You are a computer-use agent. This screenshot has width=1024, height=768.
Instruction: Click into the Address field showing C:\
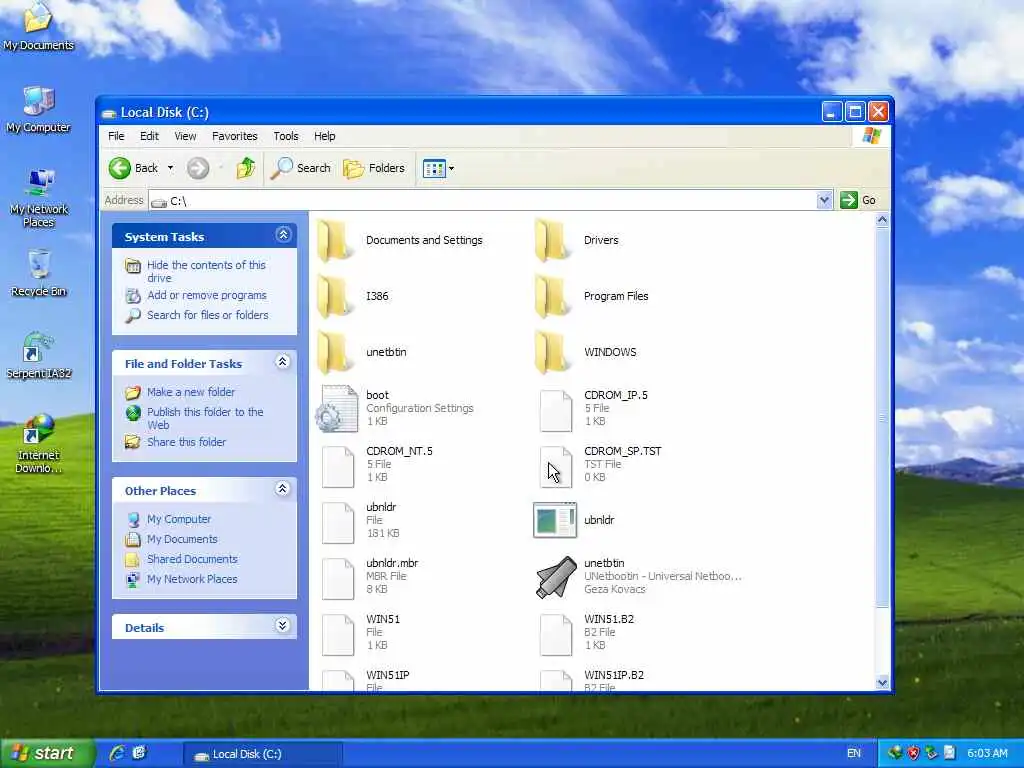483,200
